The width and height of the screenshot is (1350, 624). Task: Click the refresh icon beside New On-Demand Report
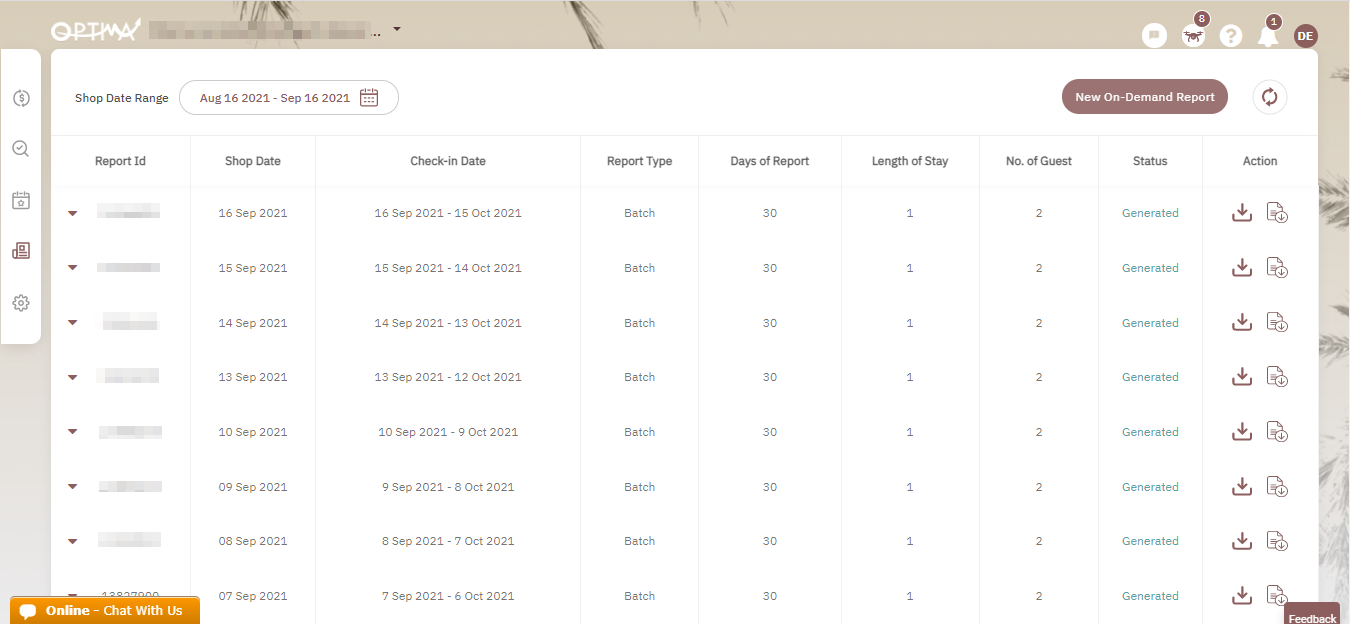coord(1270,97)
